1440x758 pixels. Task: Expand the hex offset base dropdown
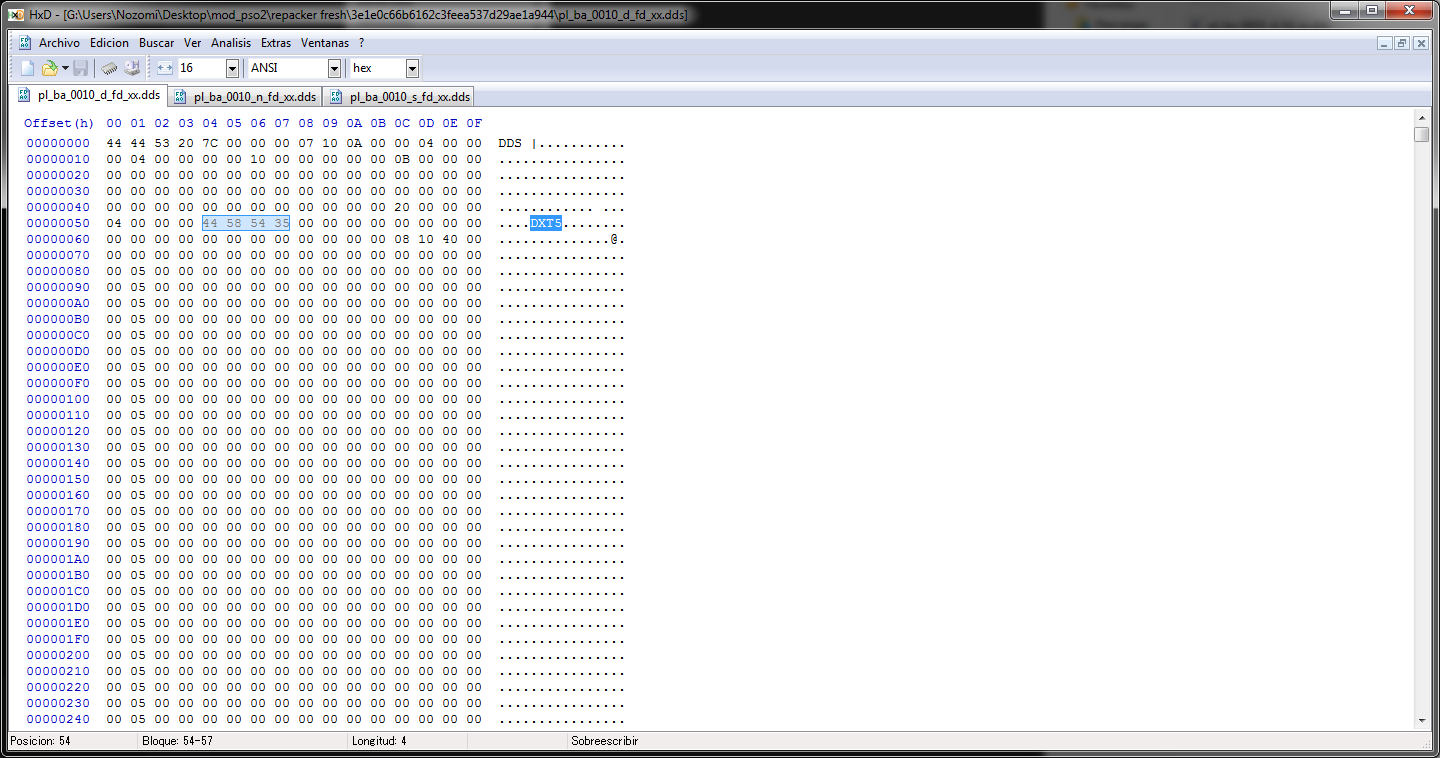coord(412,68)
